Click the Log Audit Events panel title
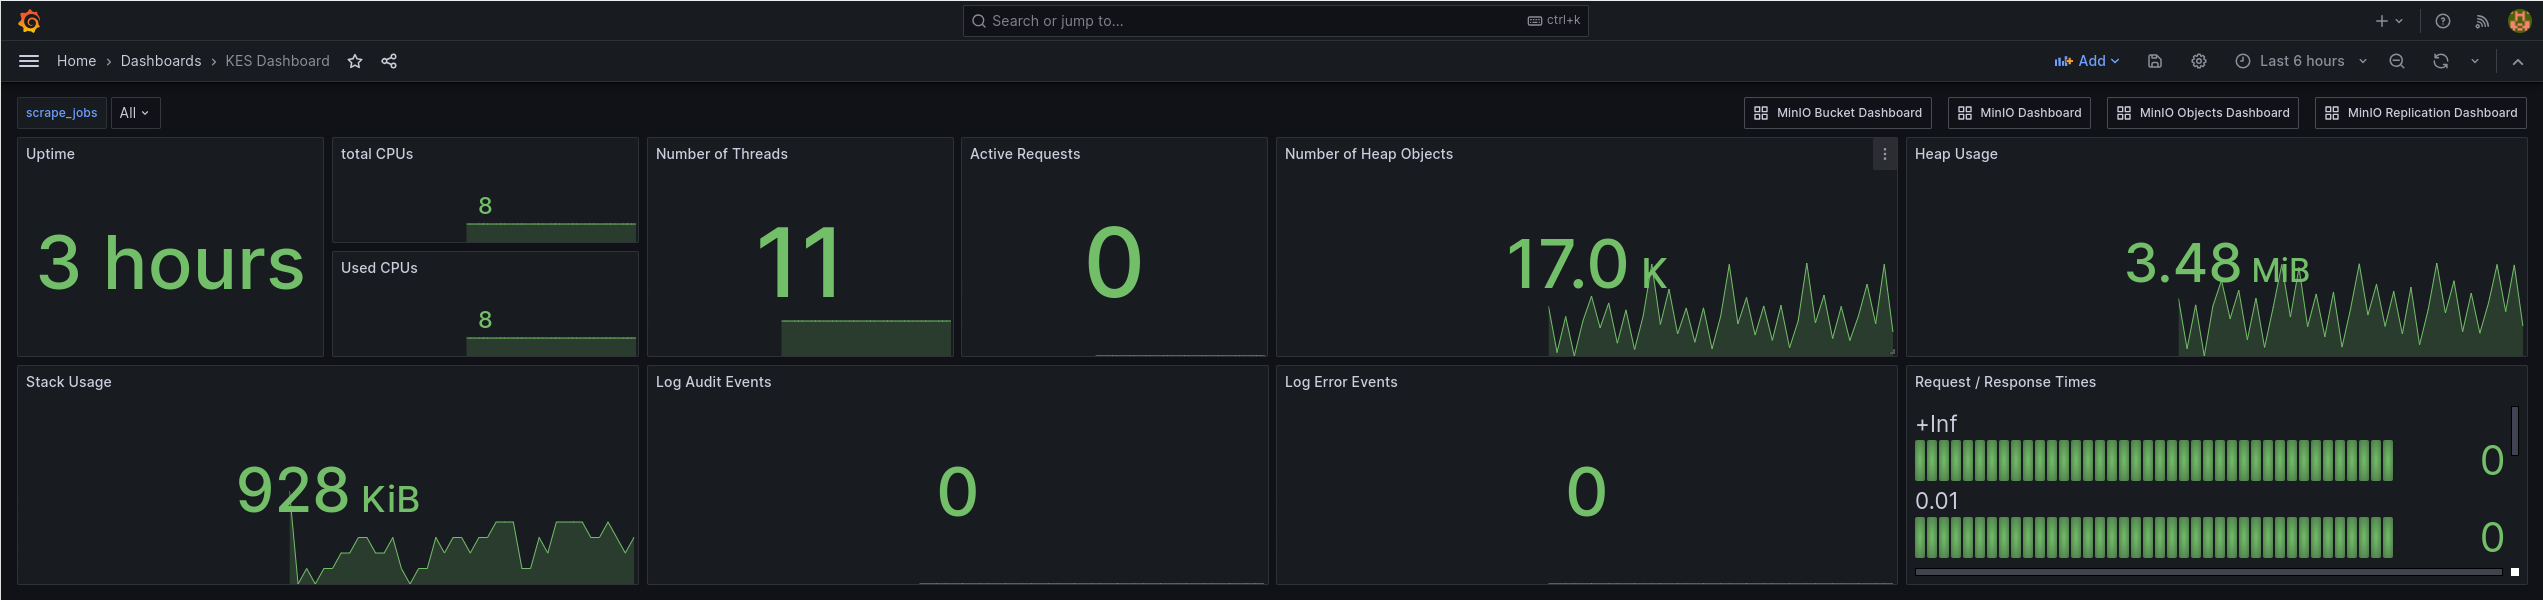Viewport: 2543px width, 600px height. (714, 382)
